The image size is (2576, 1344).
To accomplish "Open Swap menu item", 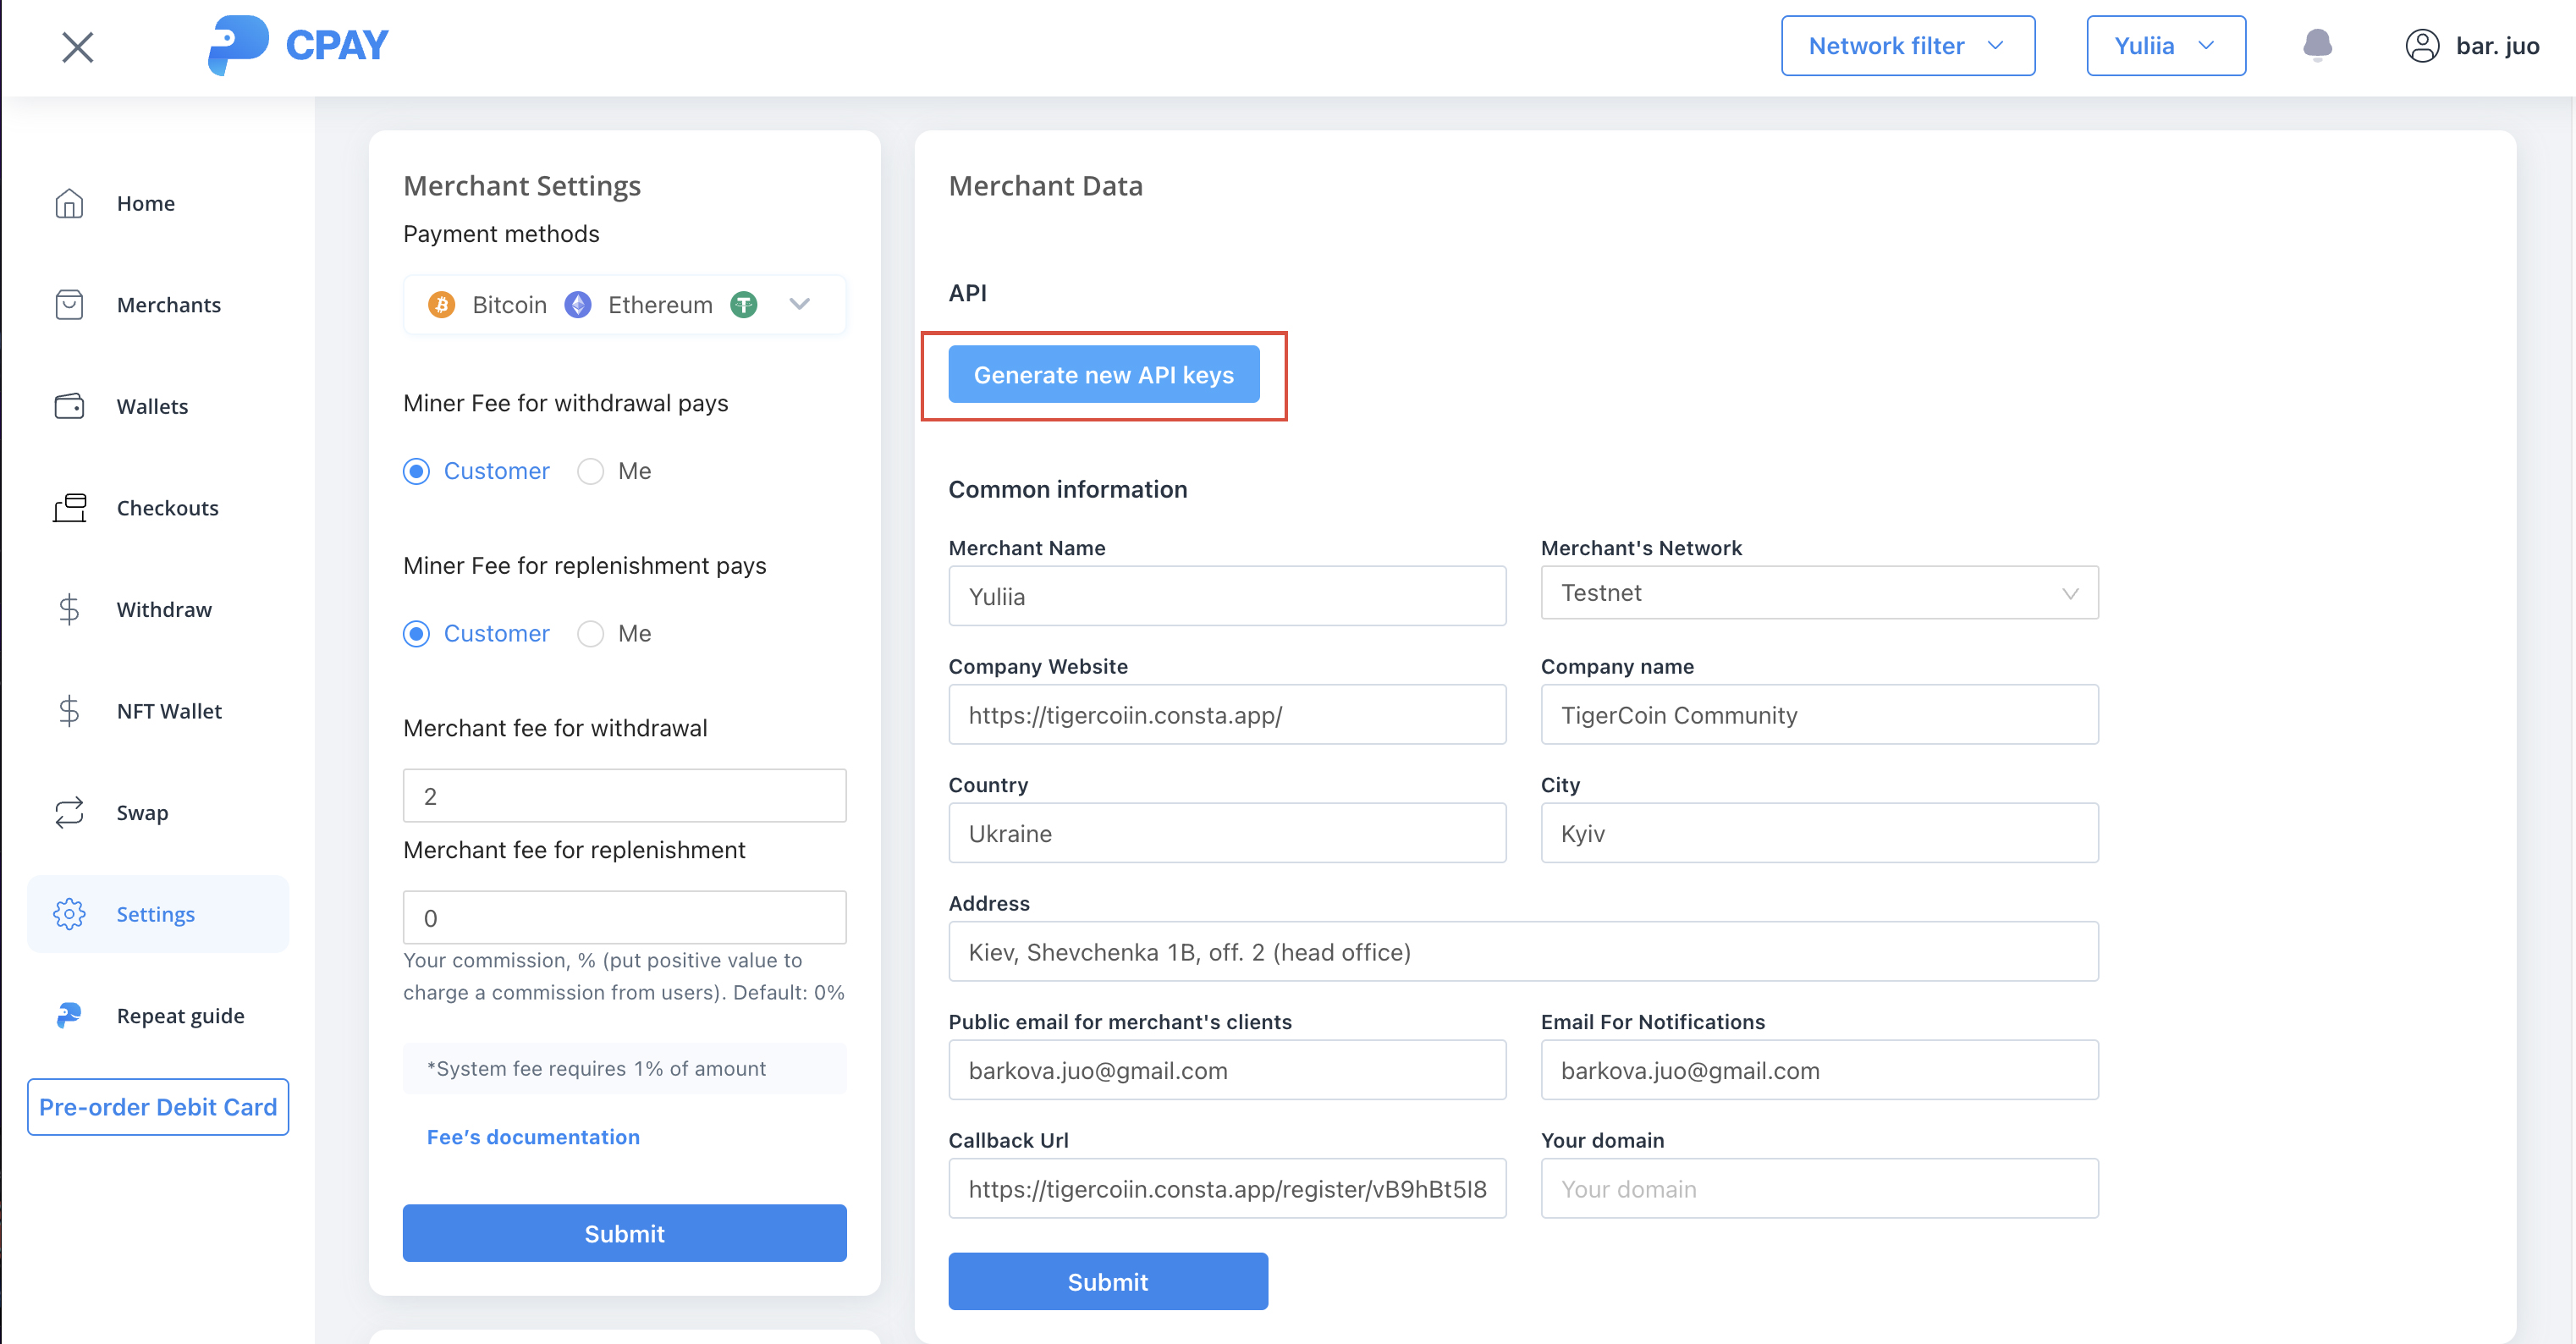I will (x=158, y=812).
